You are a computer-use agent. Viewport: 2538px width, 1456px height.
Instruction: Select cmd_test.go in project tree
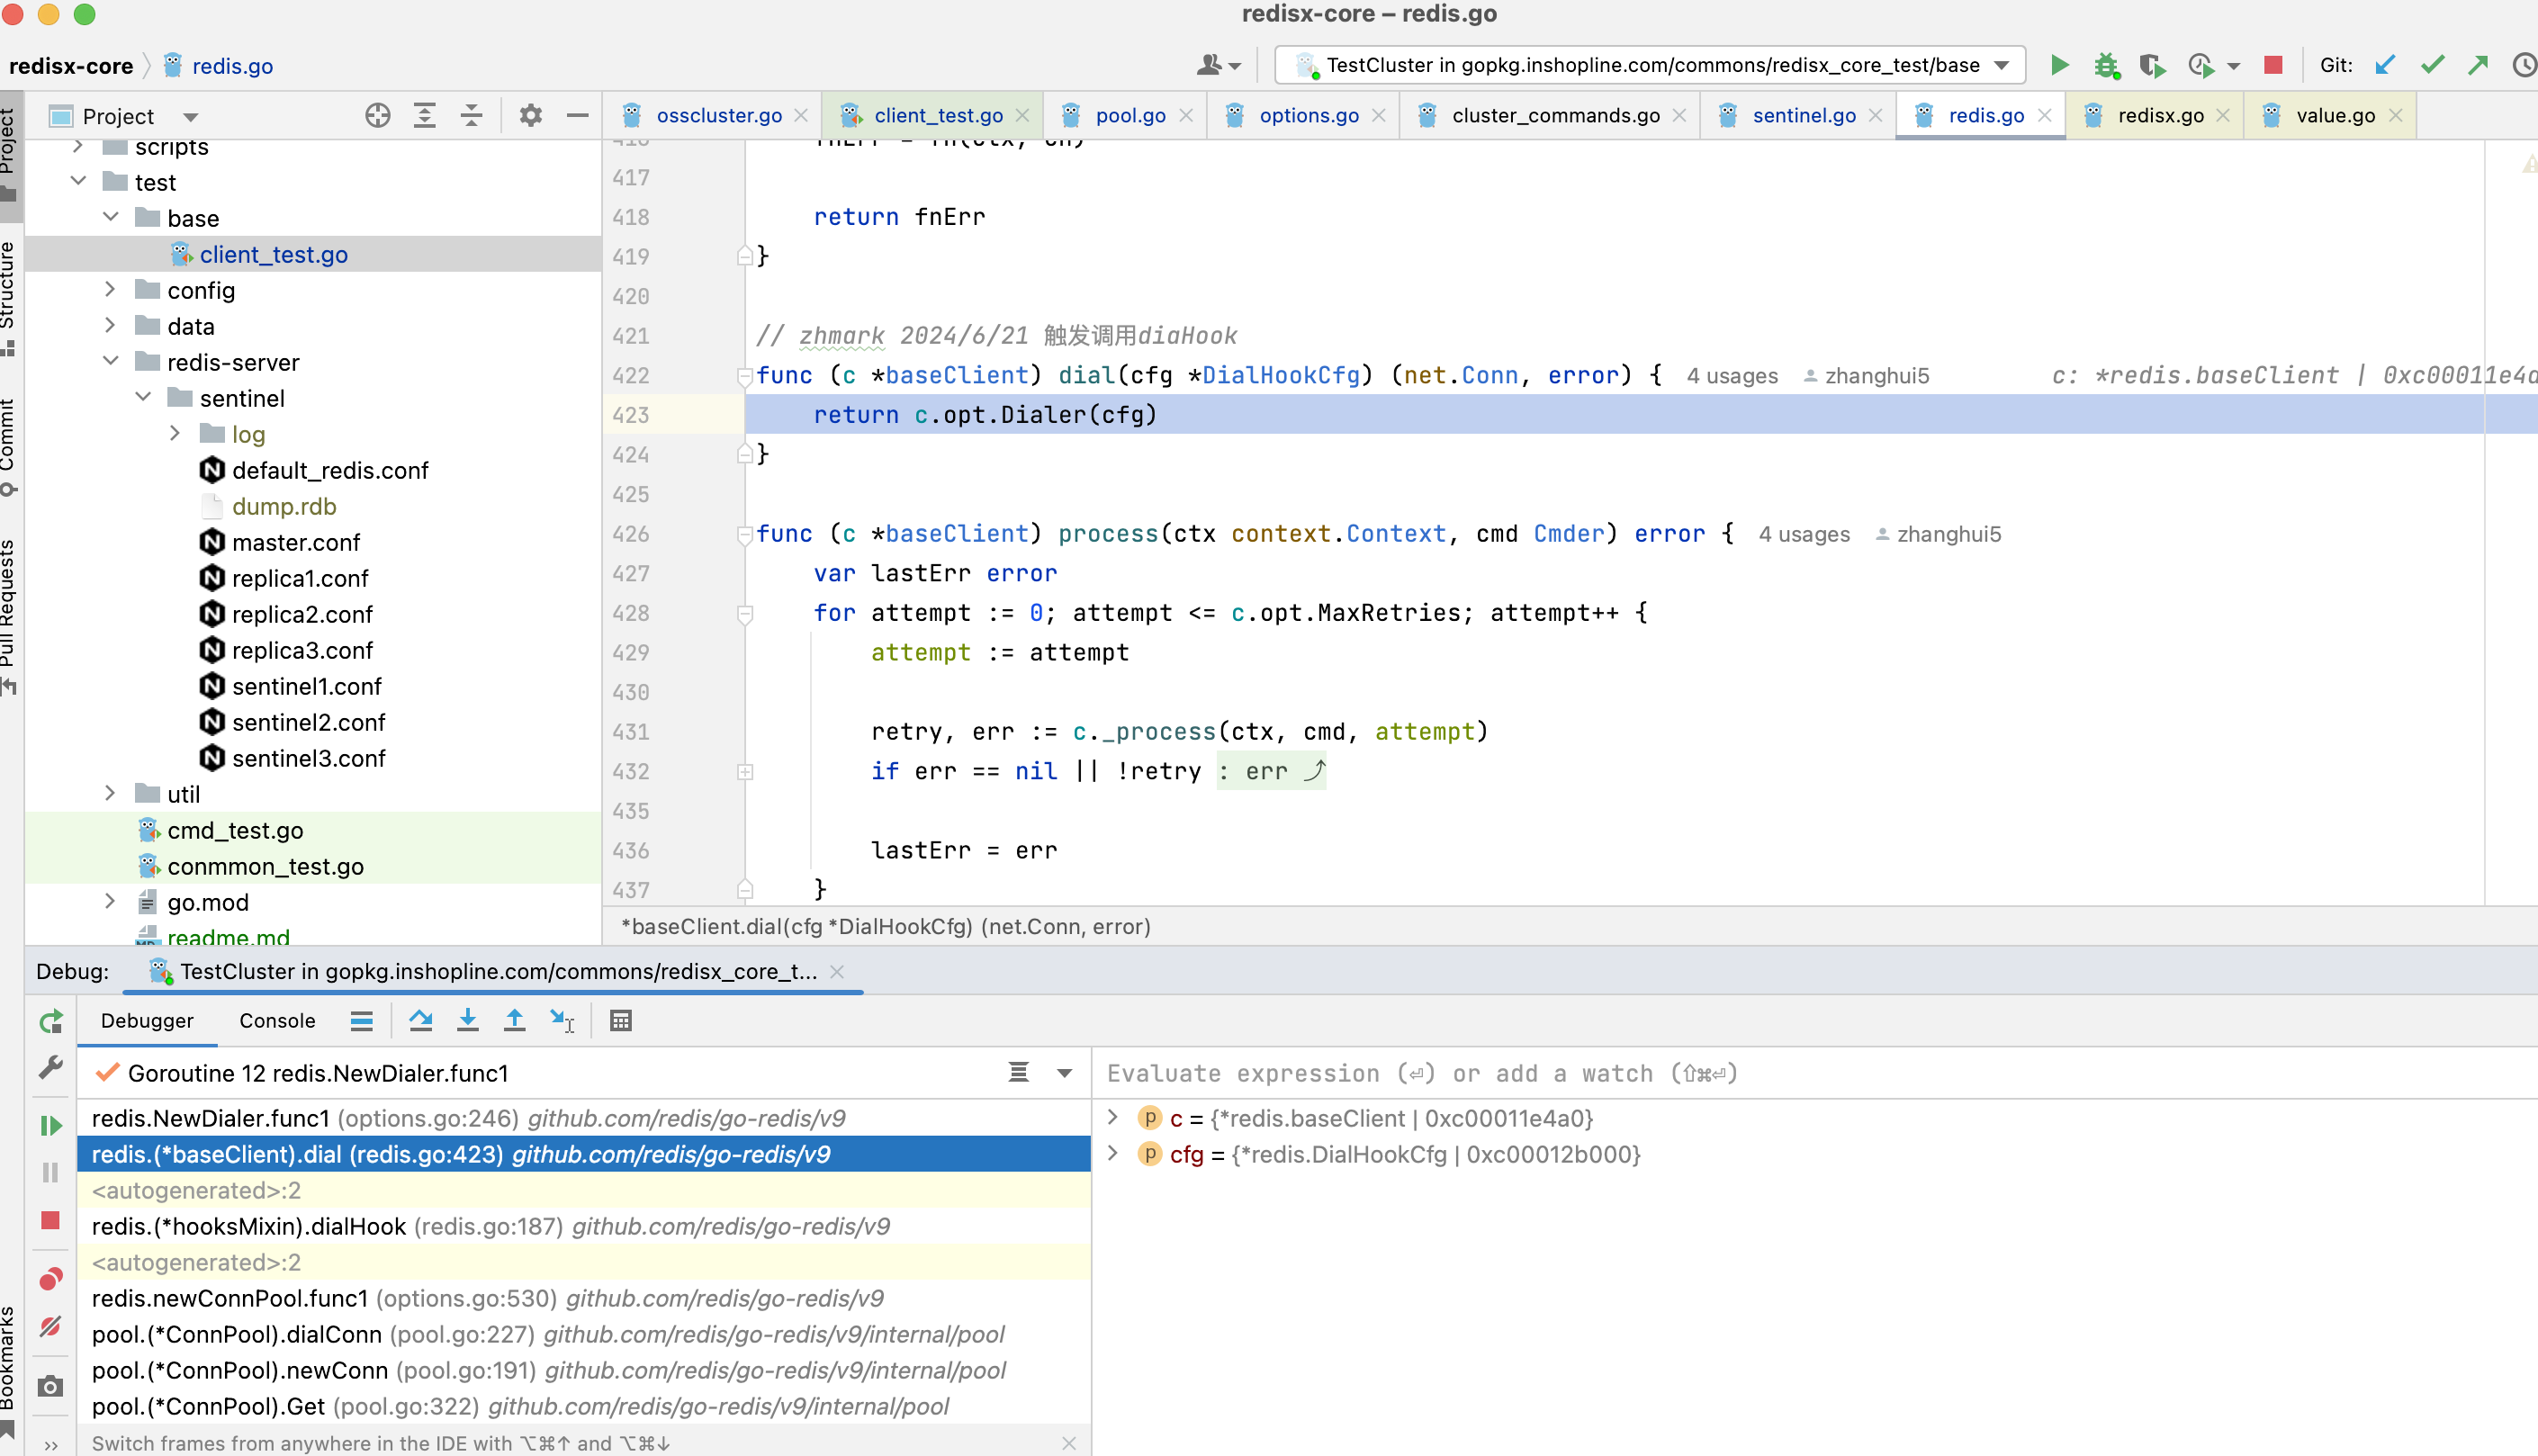(235, 830)
